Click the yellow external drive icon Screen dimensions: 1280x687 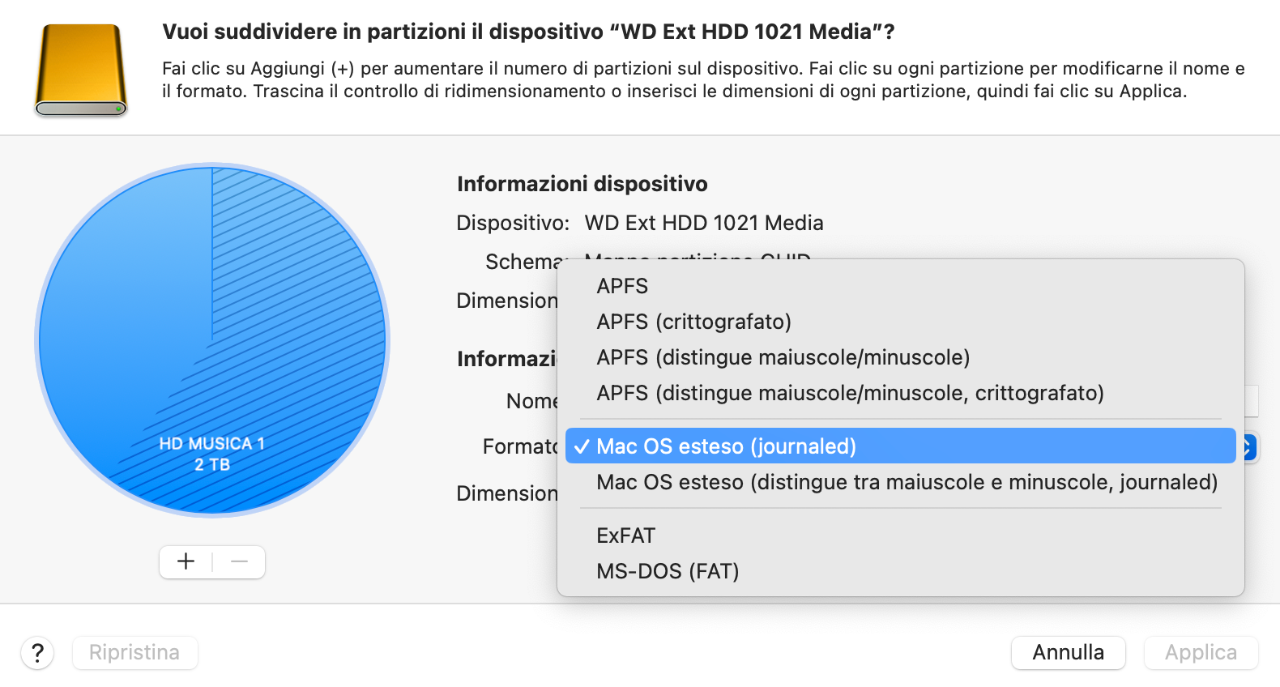pyautogui.click(x=81, y=70)
